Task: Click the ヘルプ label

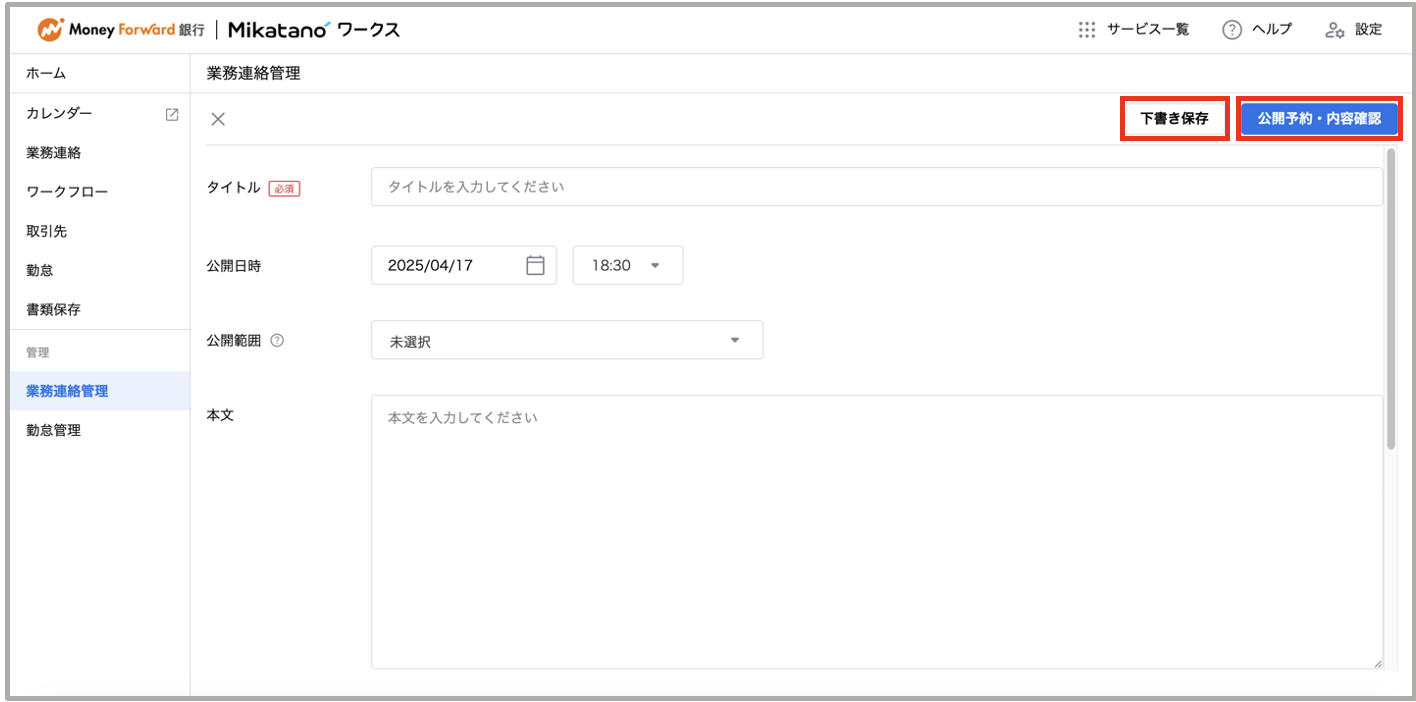Action: coord(1272,30)
